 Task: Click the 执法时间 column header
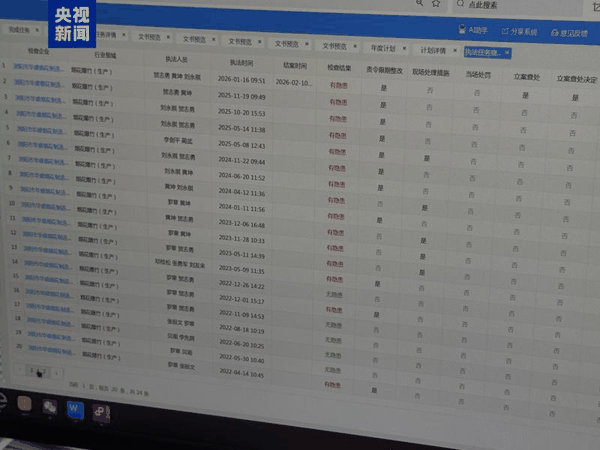click(241, 63)
